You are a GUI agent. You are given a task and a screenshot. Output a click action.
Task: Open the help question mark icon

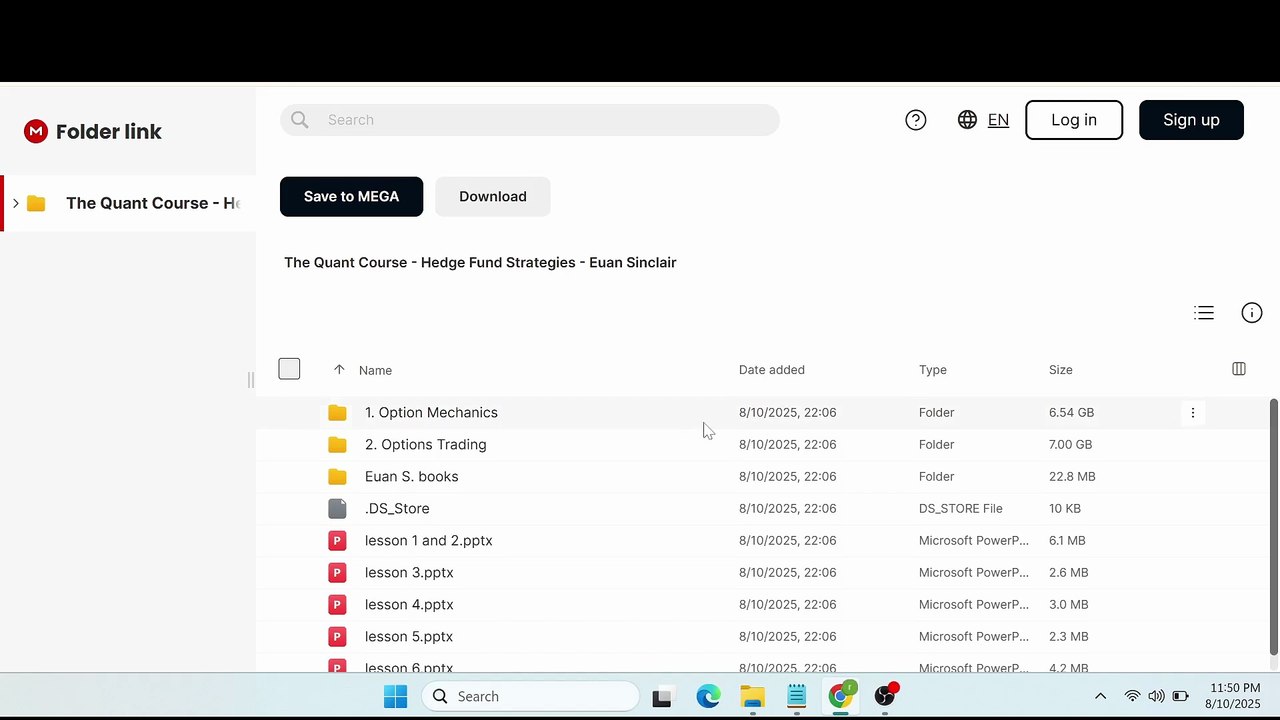pos(916,120)
